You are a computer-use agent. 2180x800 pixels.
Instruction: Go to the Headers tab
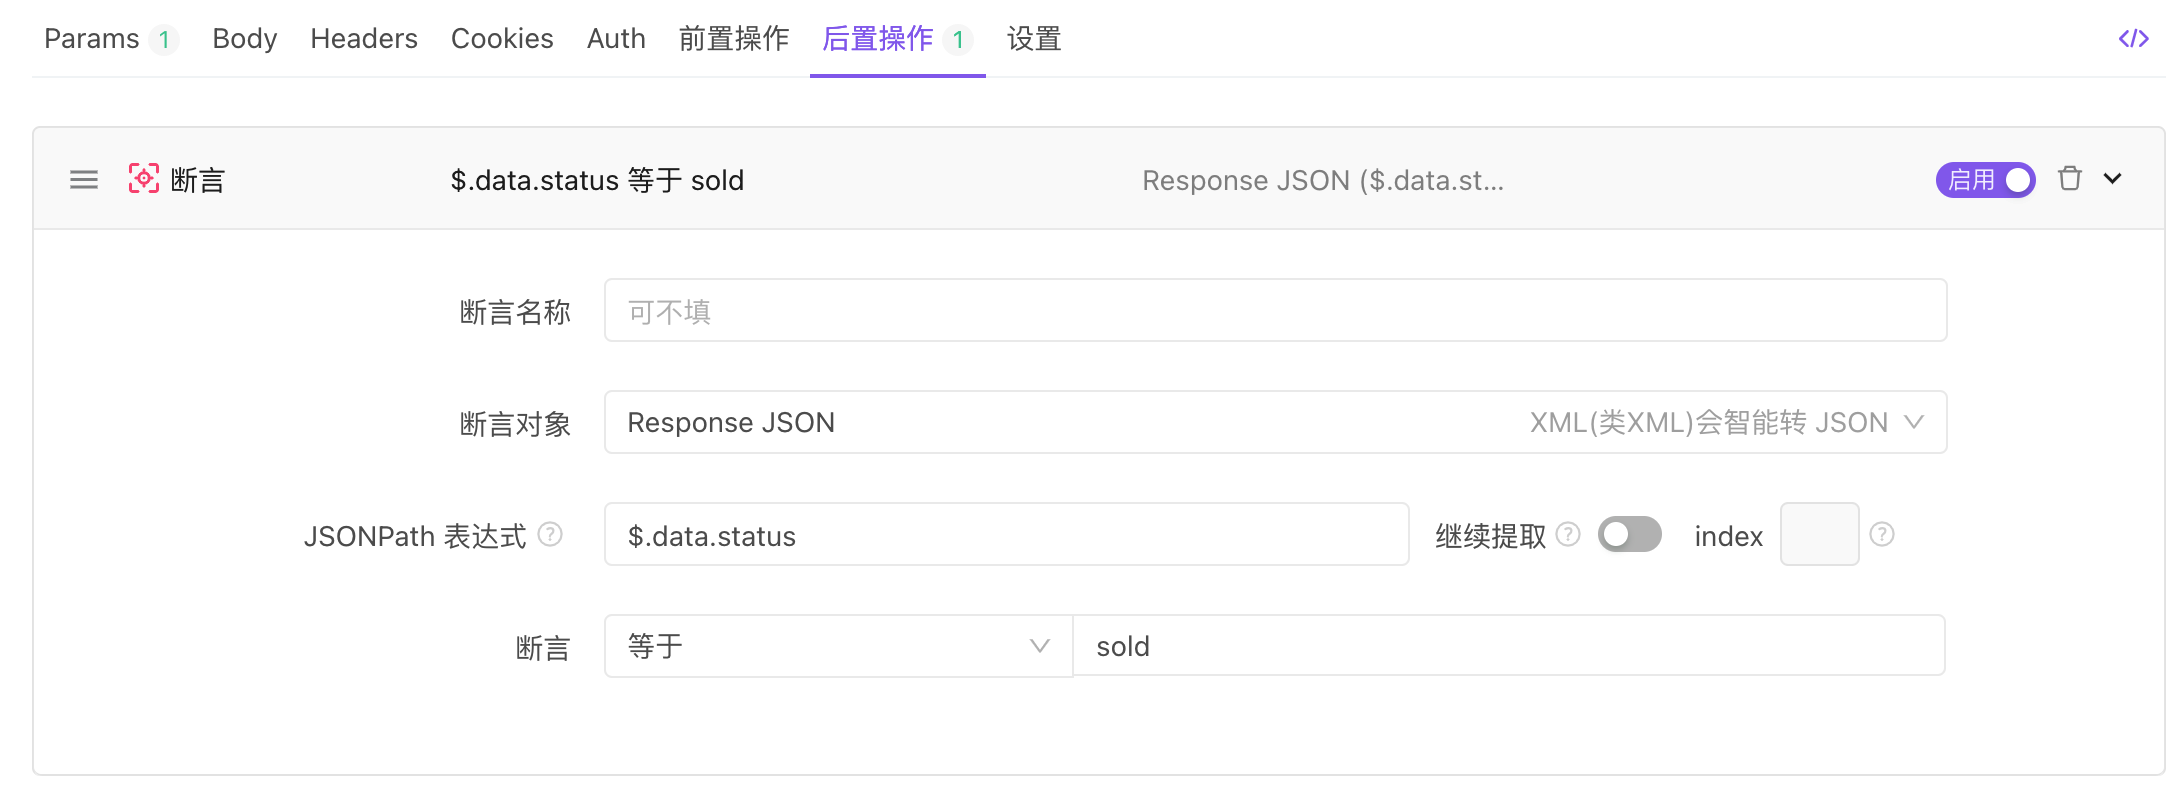click(x=364, y=39)
